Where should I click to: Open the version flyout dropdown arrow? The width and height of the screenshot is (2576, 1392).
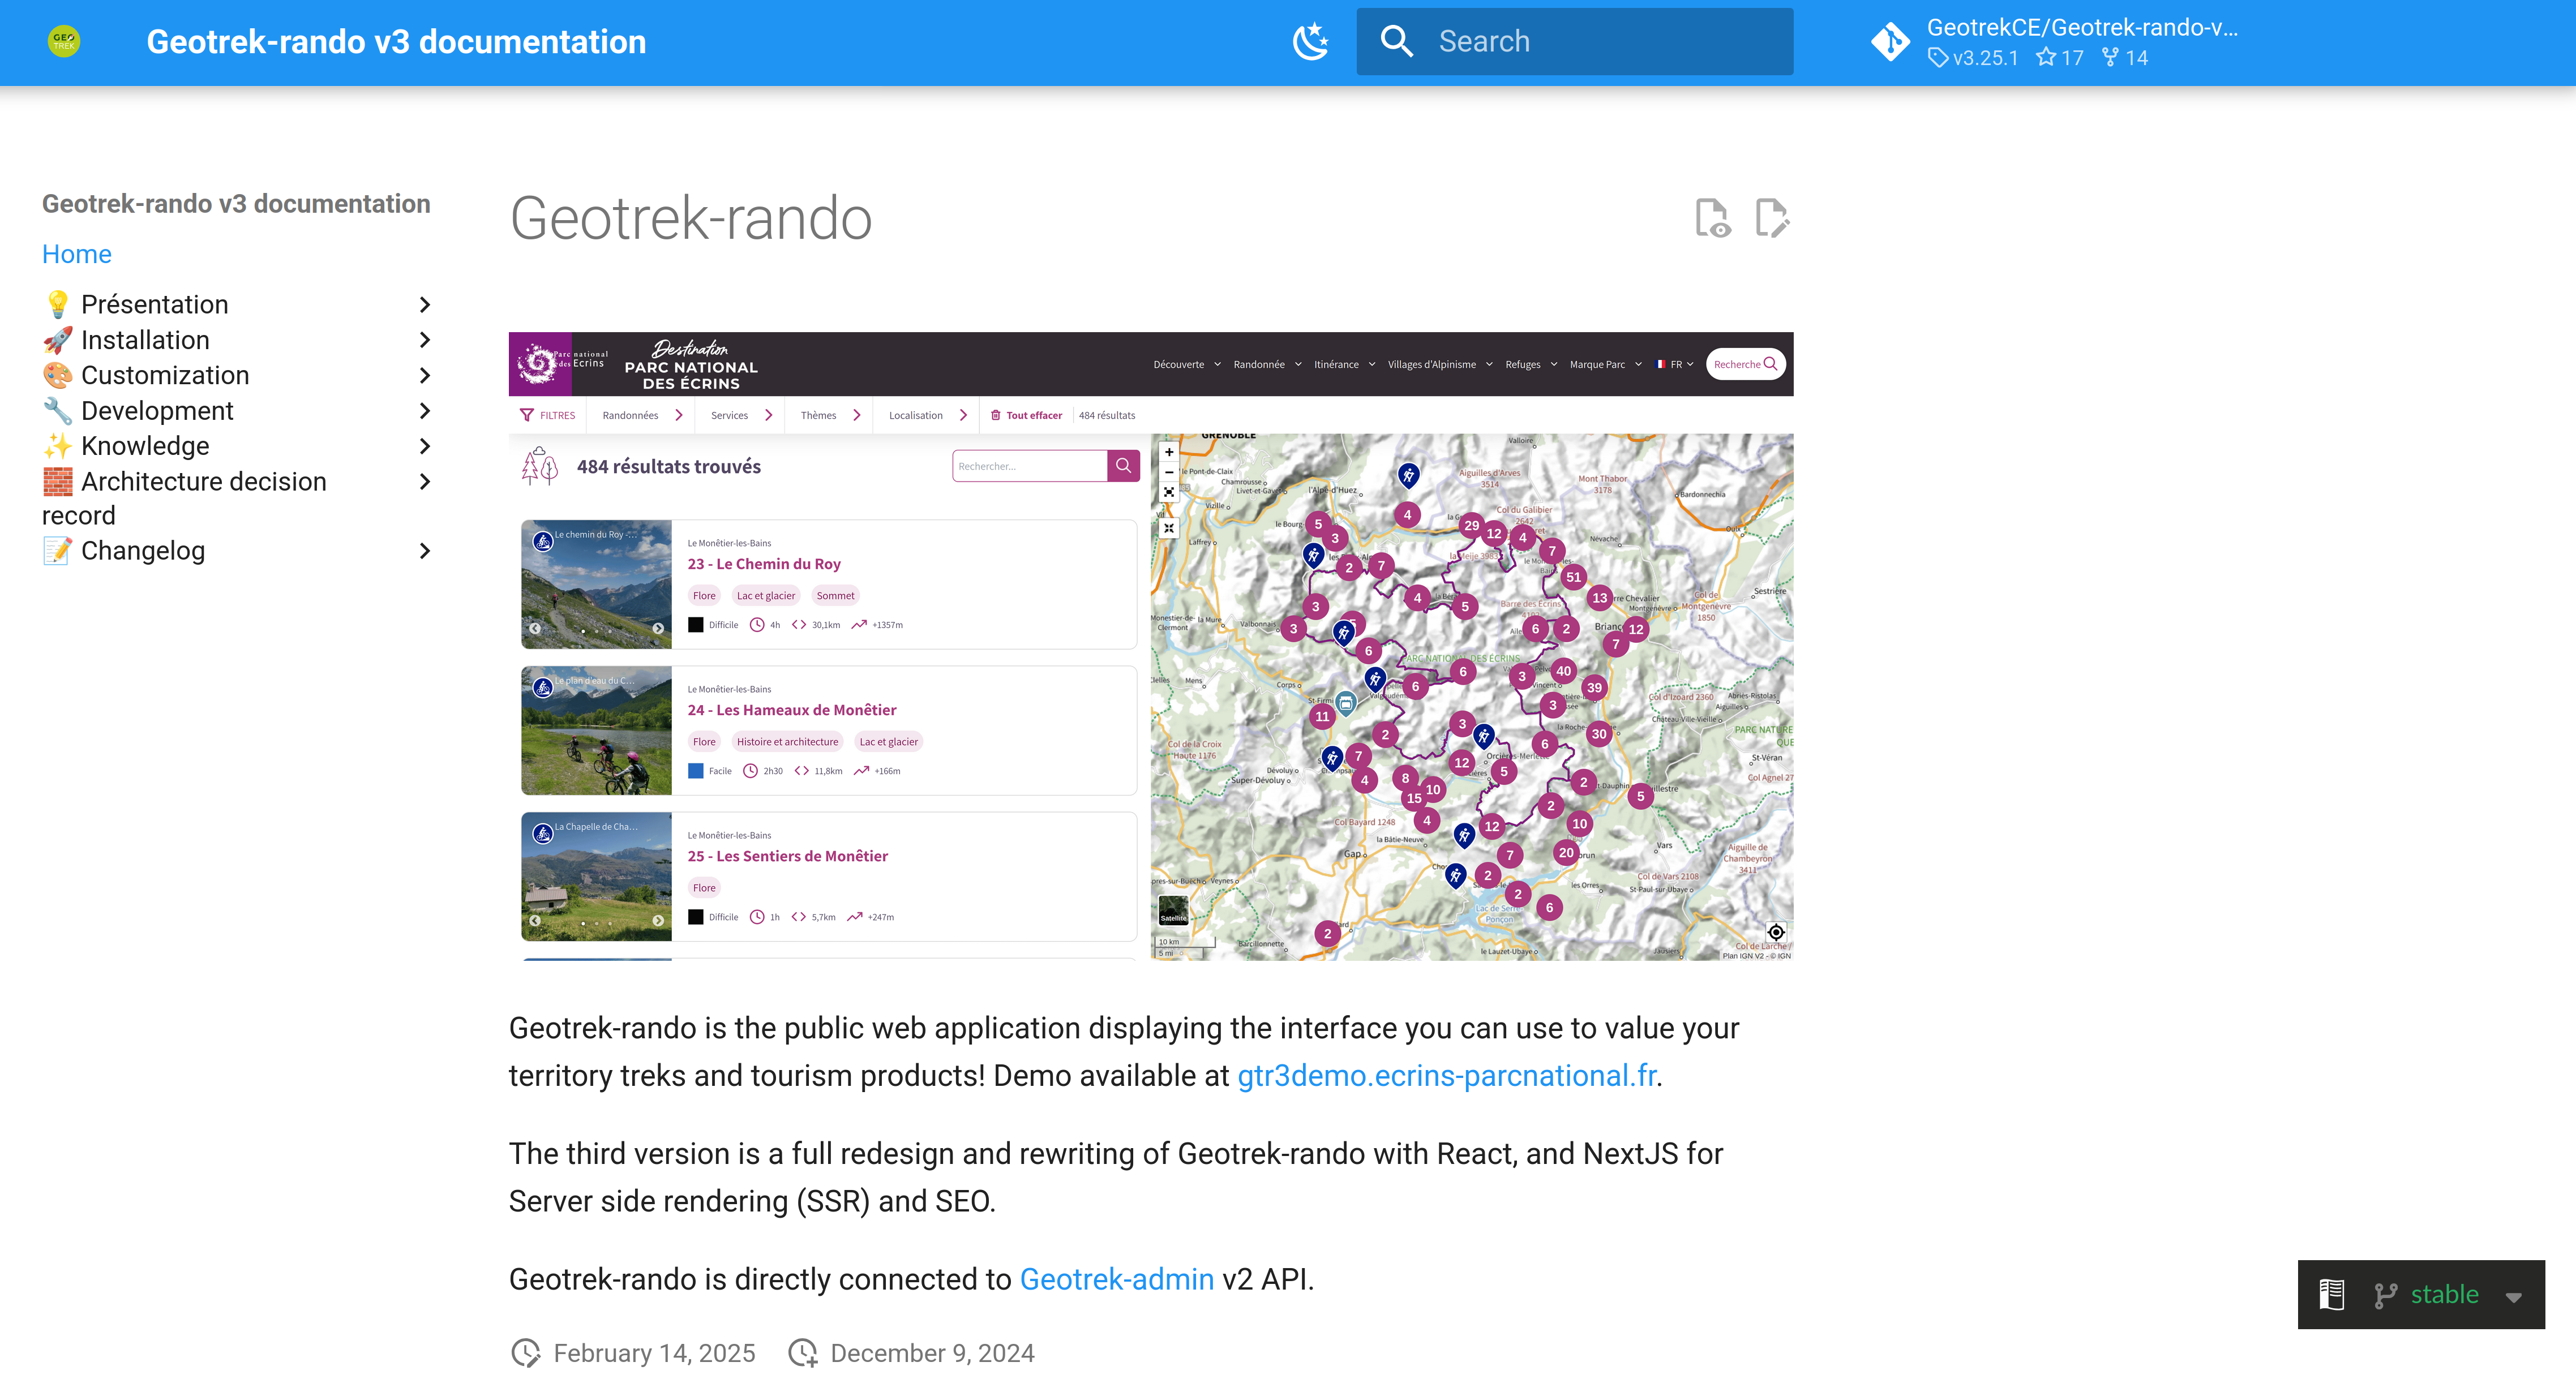tap(2513, 1297)
